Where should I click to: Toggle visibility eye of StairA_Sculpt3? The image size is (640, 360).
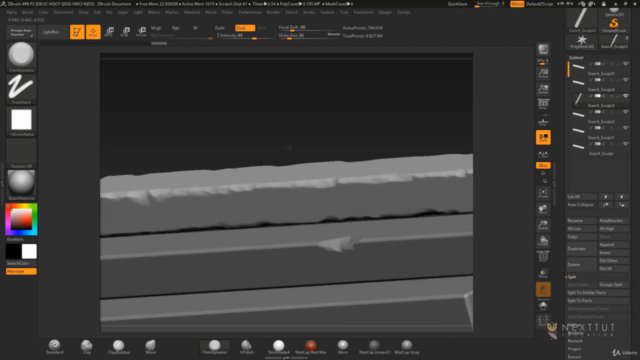pos(626,96)
